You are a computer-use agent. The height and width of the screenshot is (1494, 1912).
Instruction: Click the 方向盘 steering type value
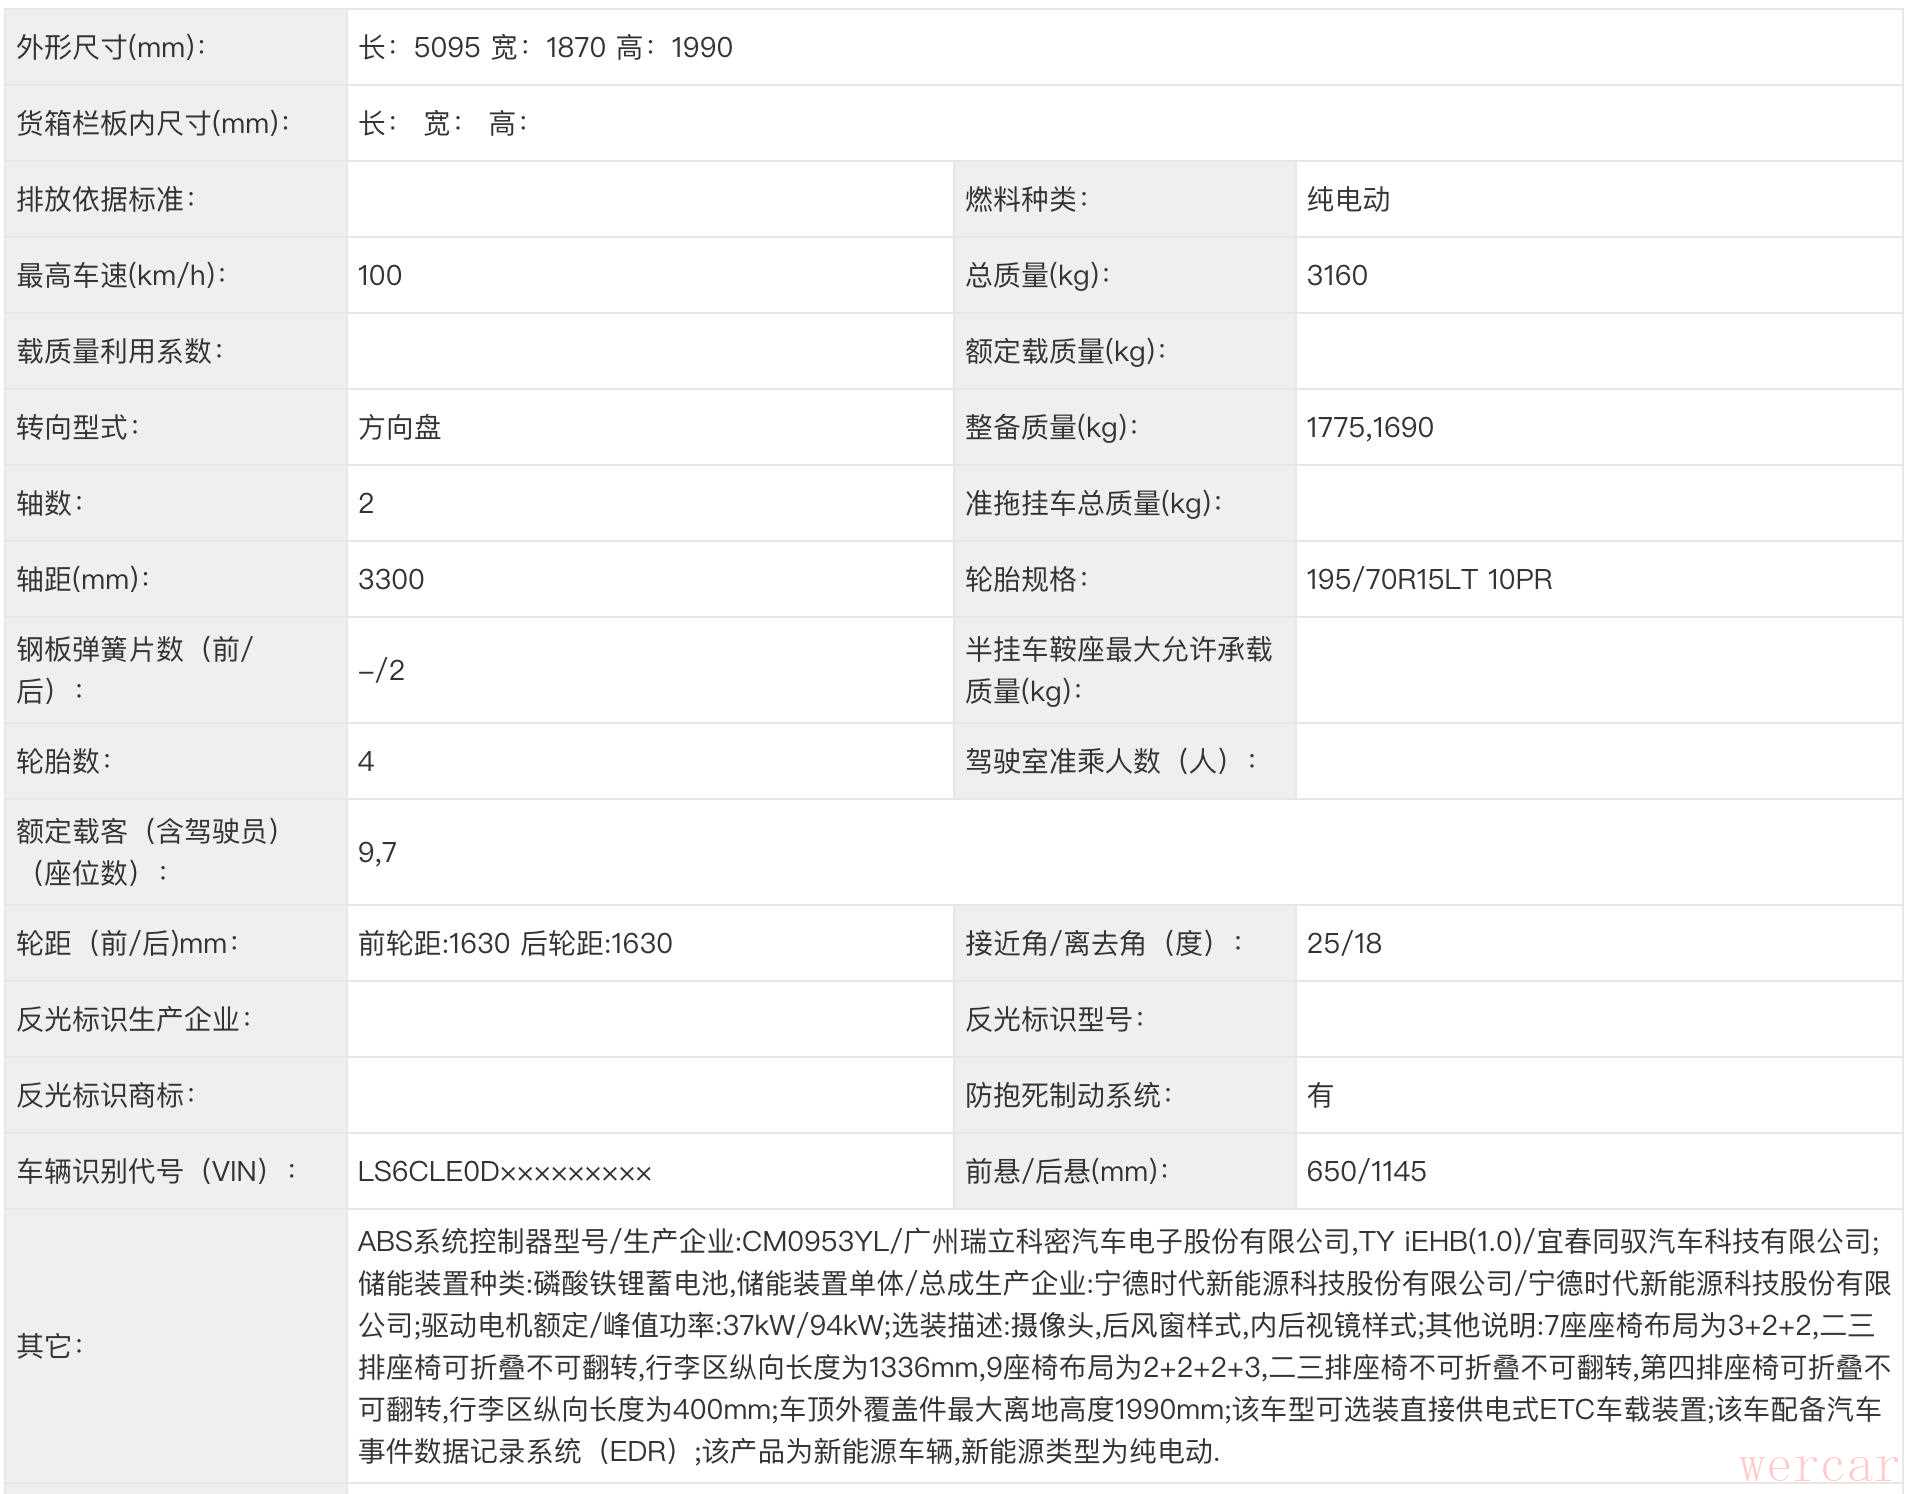tap(399, 428)
